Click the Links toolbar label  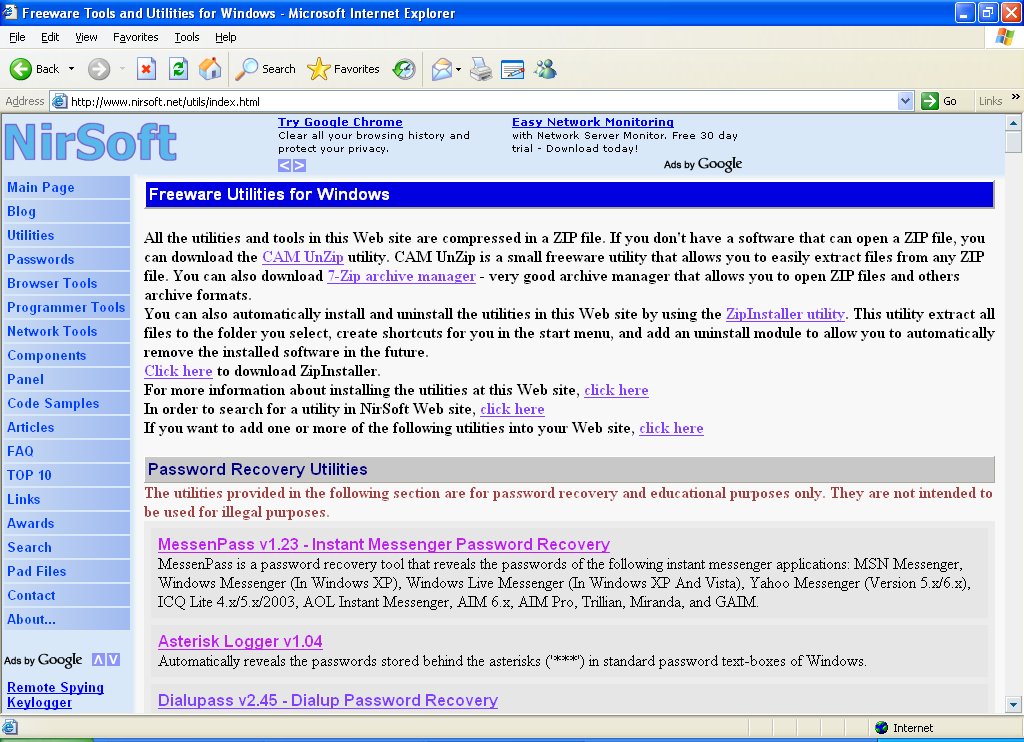point(990,101)
